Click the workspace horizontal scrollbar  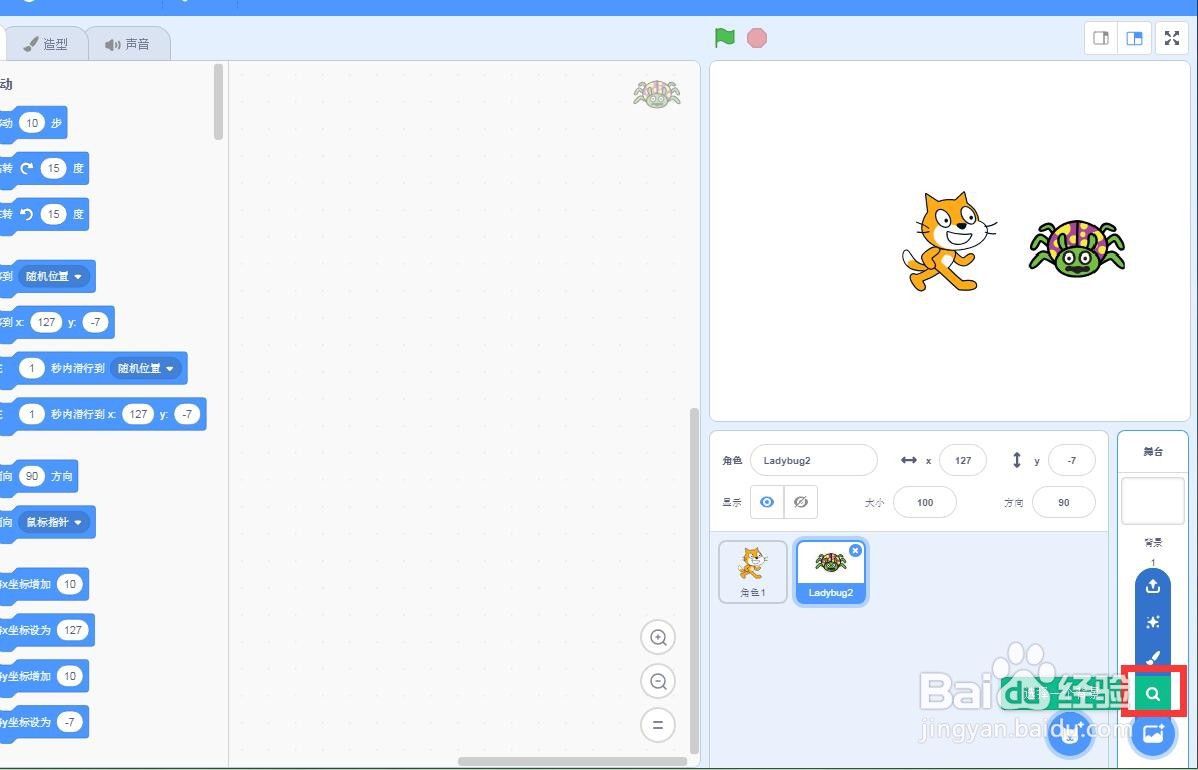click(573, 761)
